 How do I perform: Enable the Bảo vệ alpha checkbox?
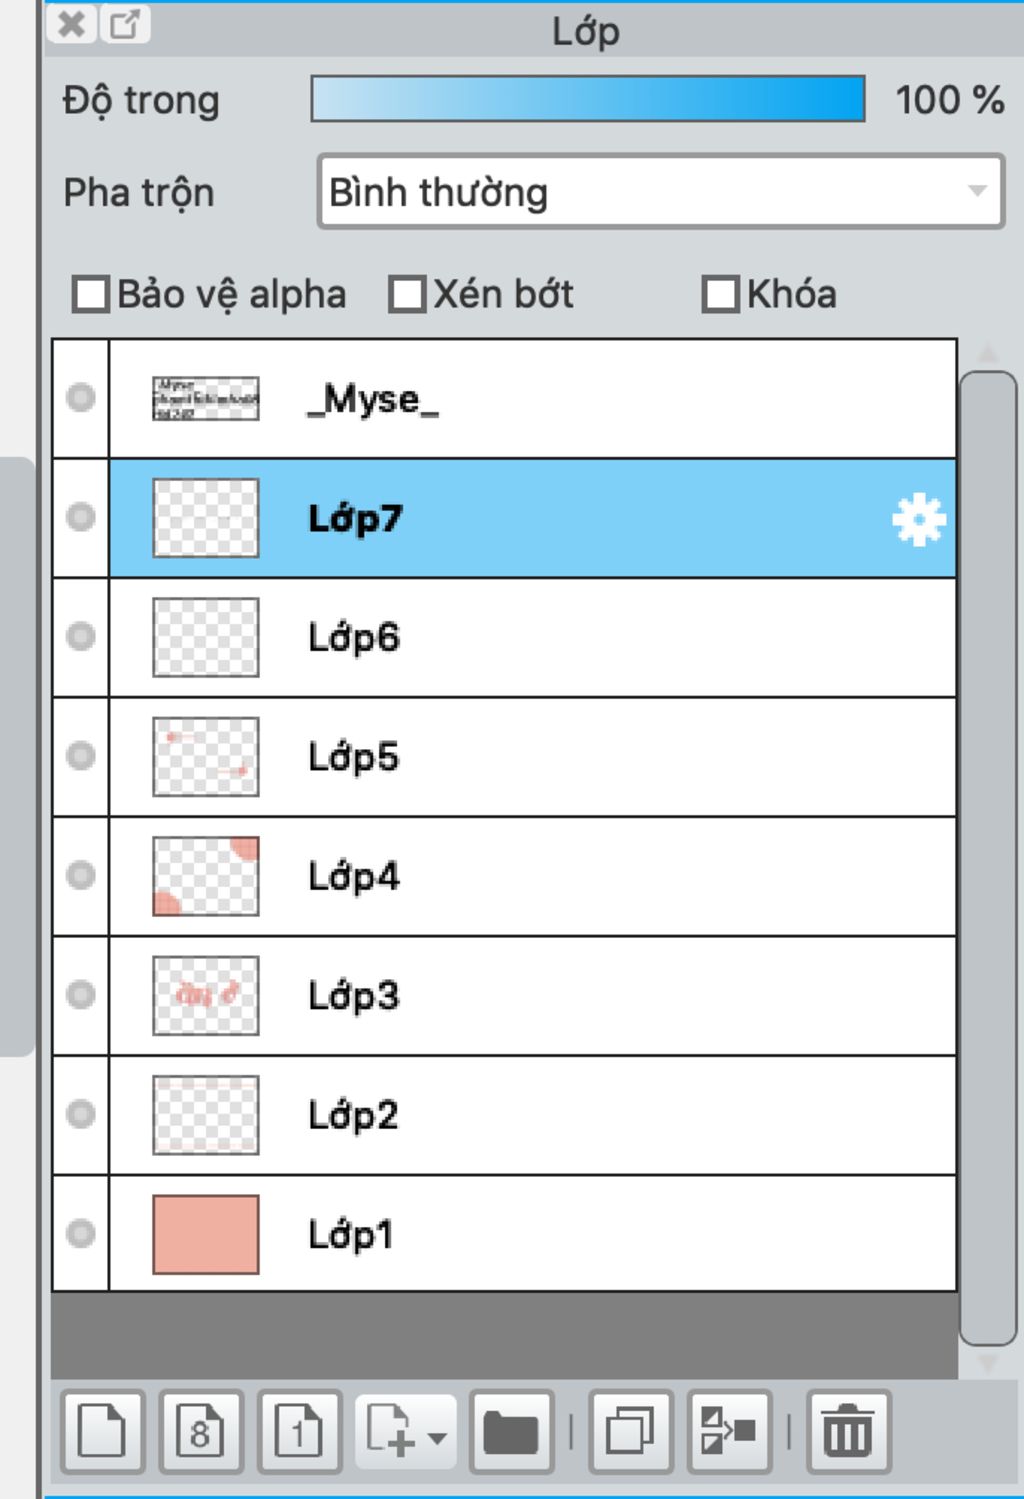coord(91,295)
